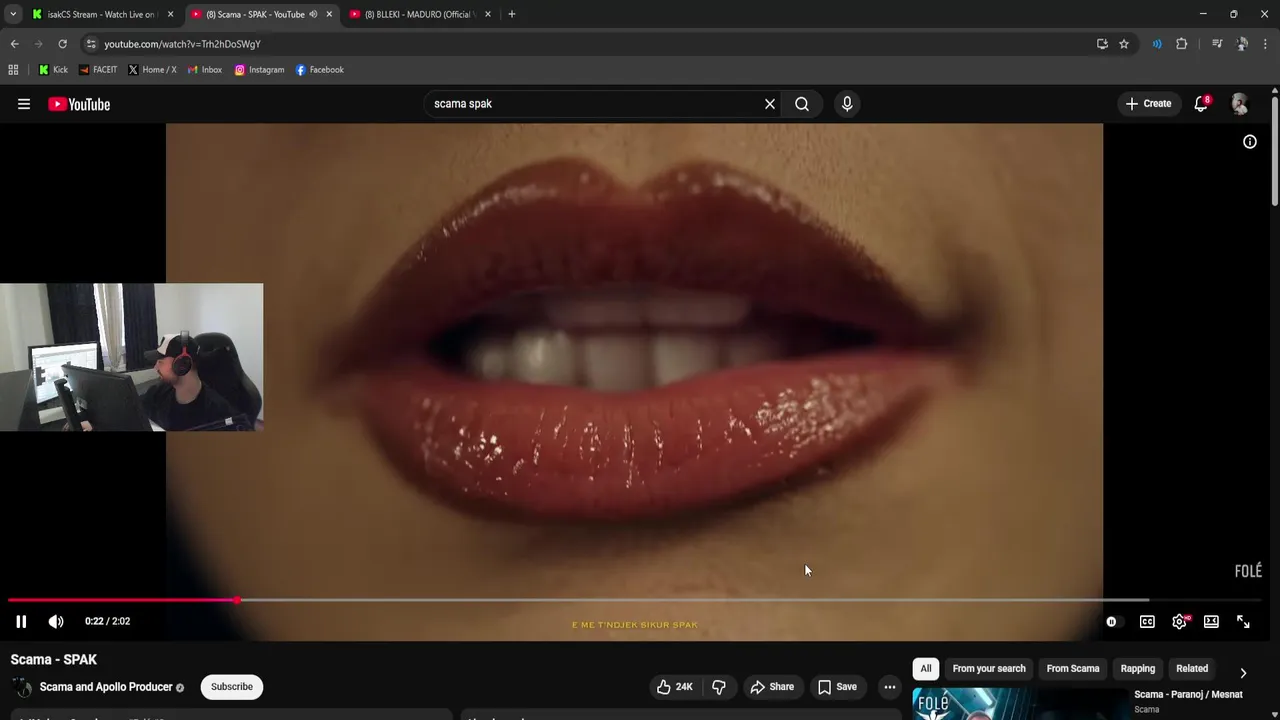Select the From Scama chip
The width and height of the screenshot is (1280, 720).
1073,669
